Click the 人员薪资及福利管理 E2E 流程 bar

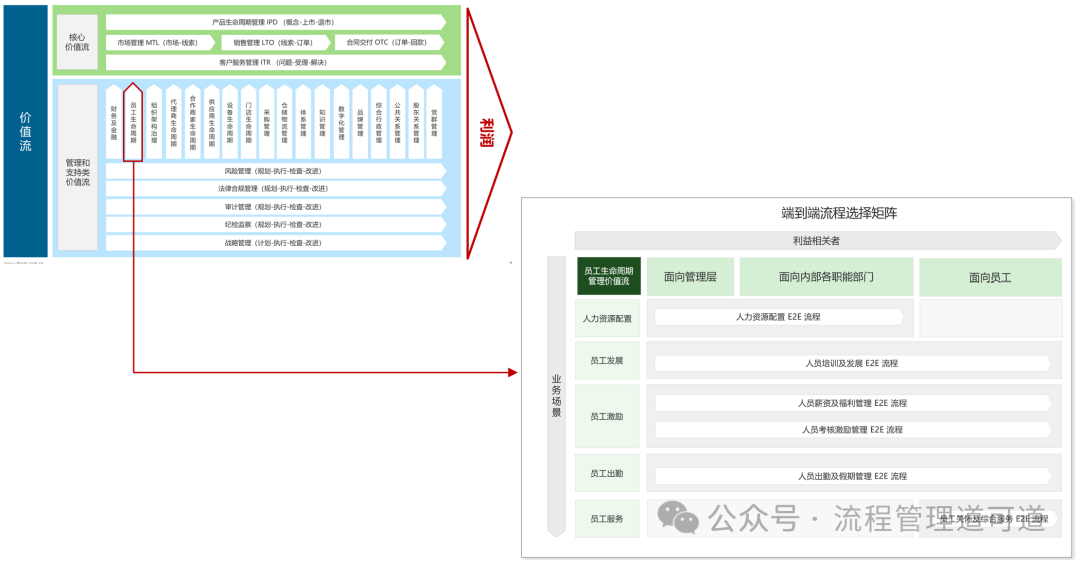852,403
